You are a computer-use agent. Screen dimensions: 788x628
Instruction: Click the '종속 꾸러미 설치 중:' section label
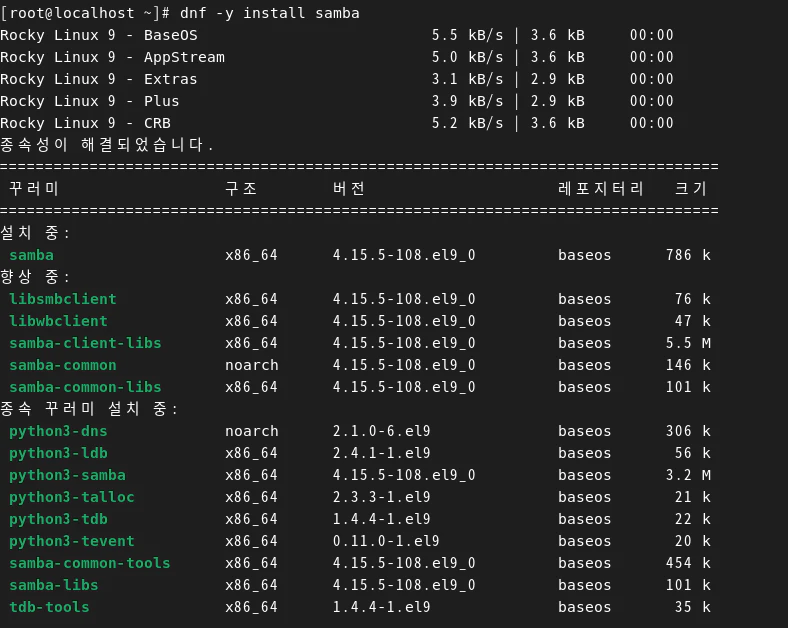click(x=89, y=409)
